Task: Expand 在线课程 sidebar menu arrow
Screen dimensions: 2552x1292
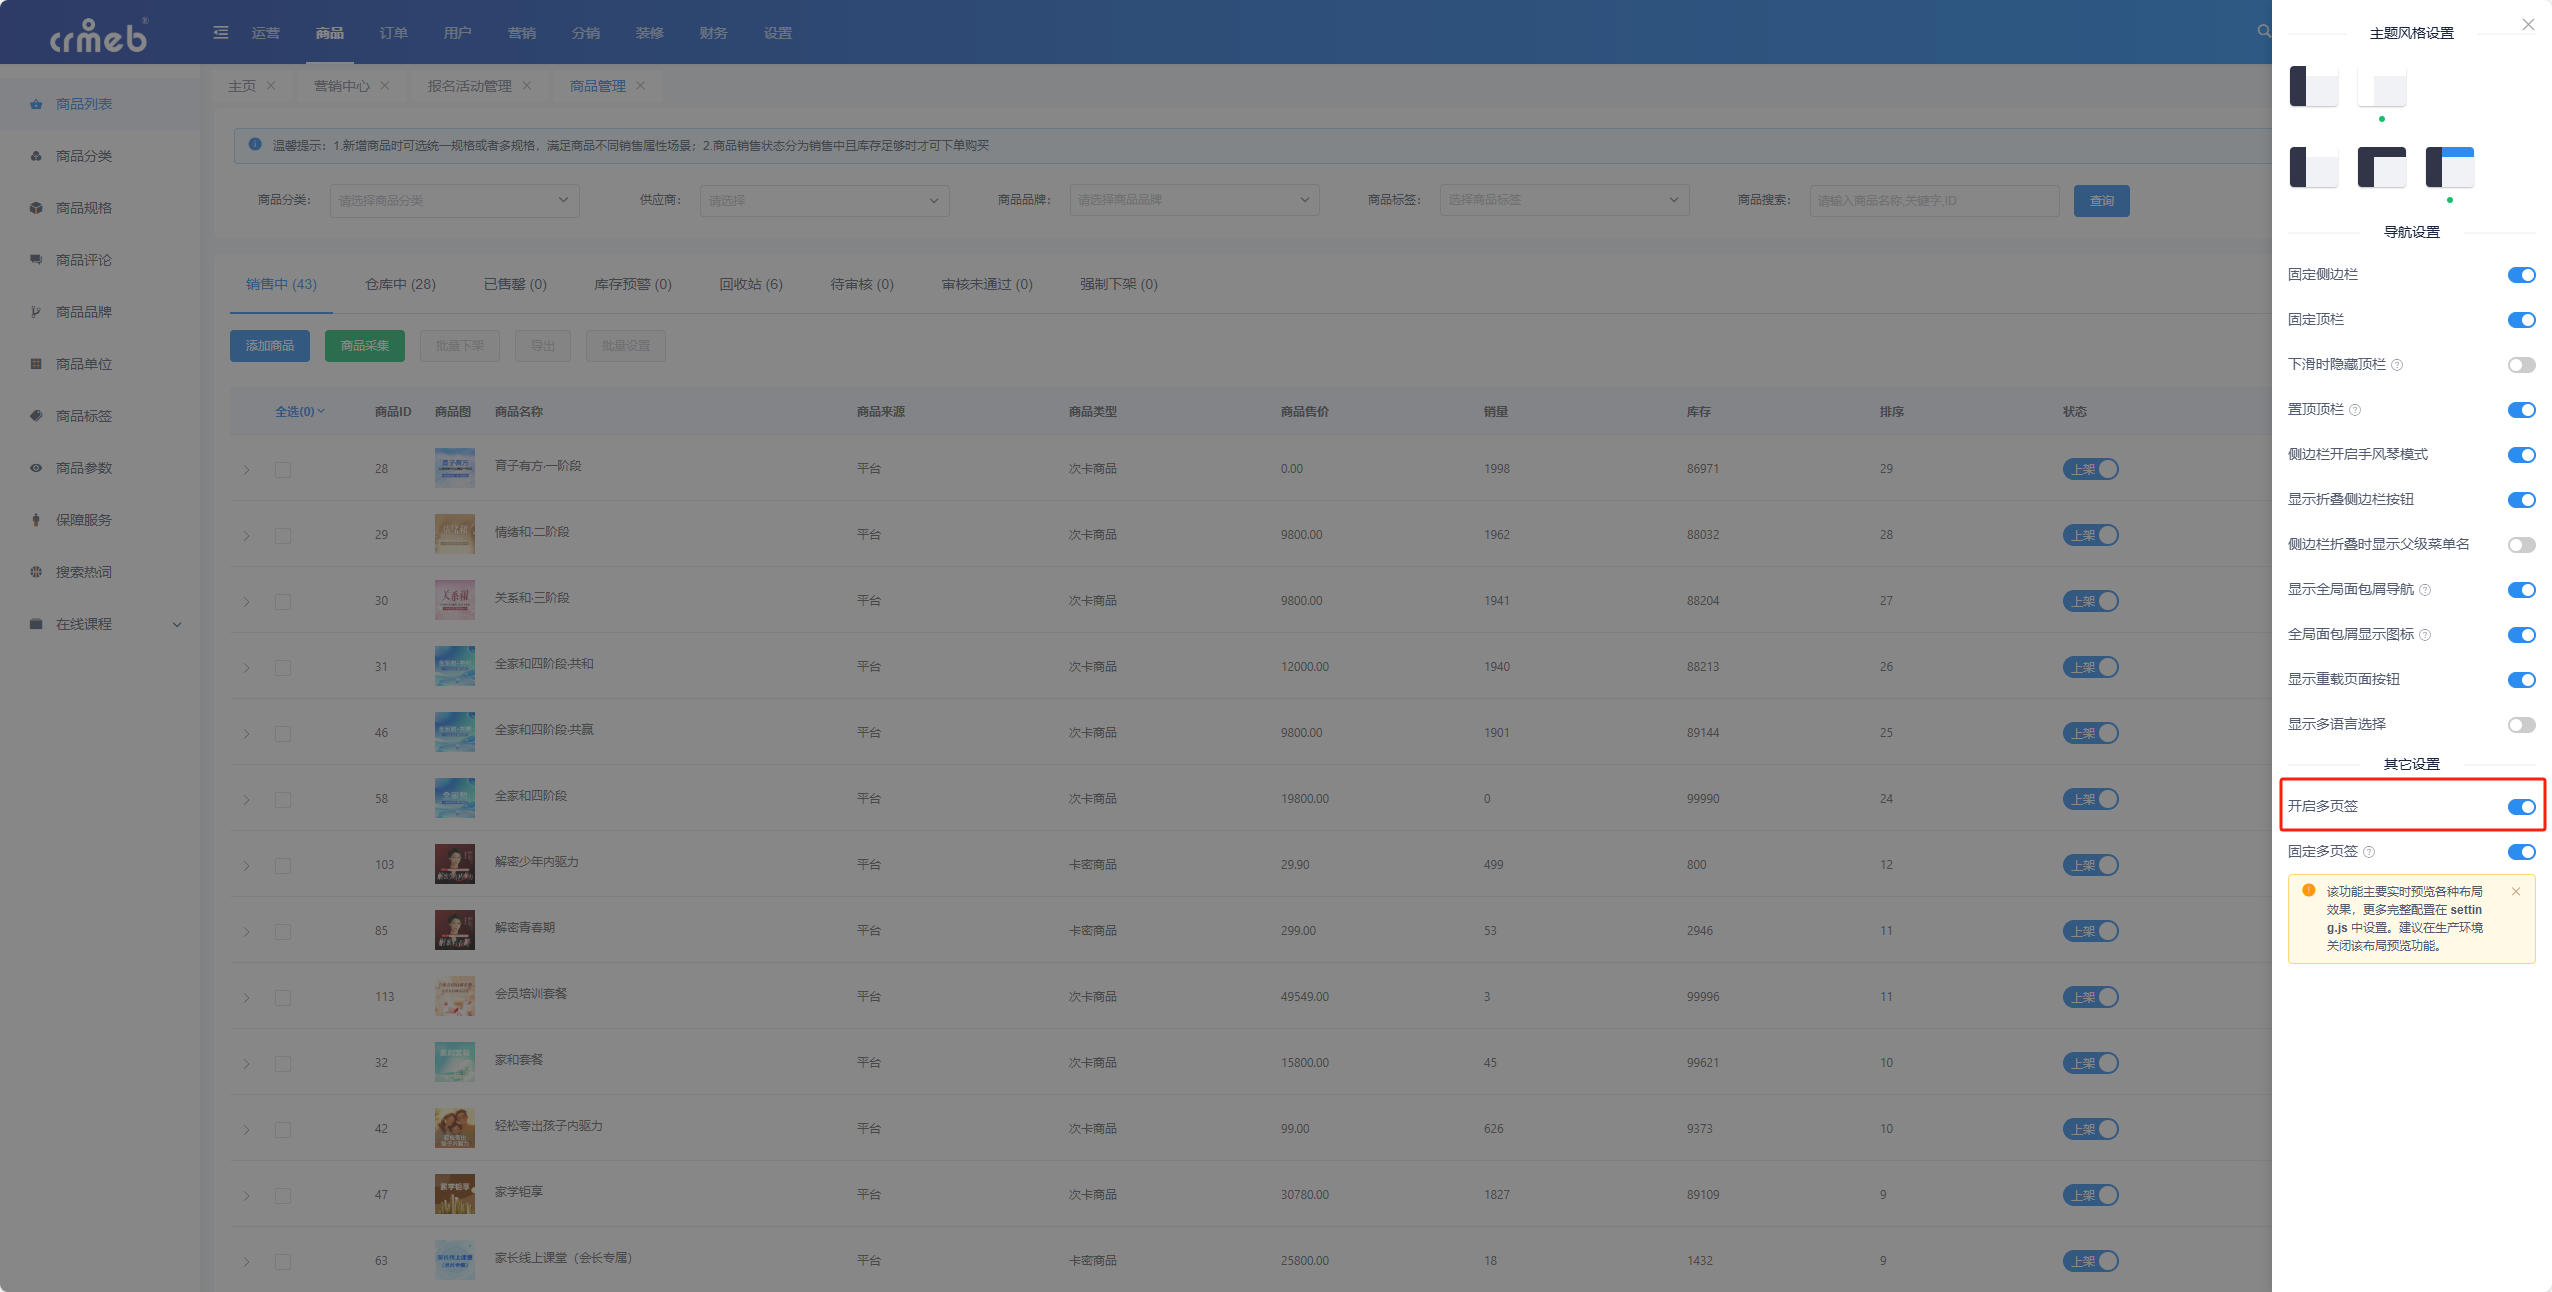Action: pos(177,625)
